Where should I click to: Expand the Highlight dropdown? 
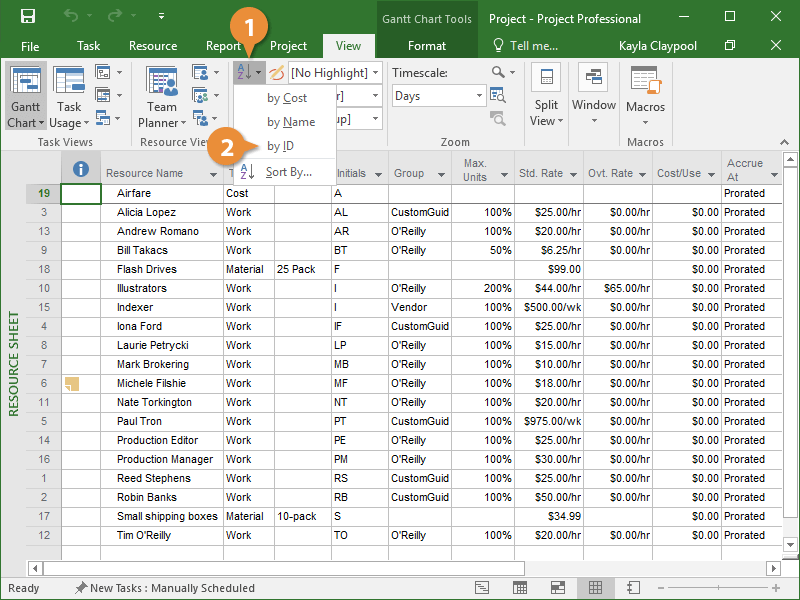374,73
